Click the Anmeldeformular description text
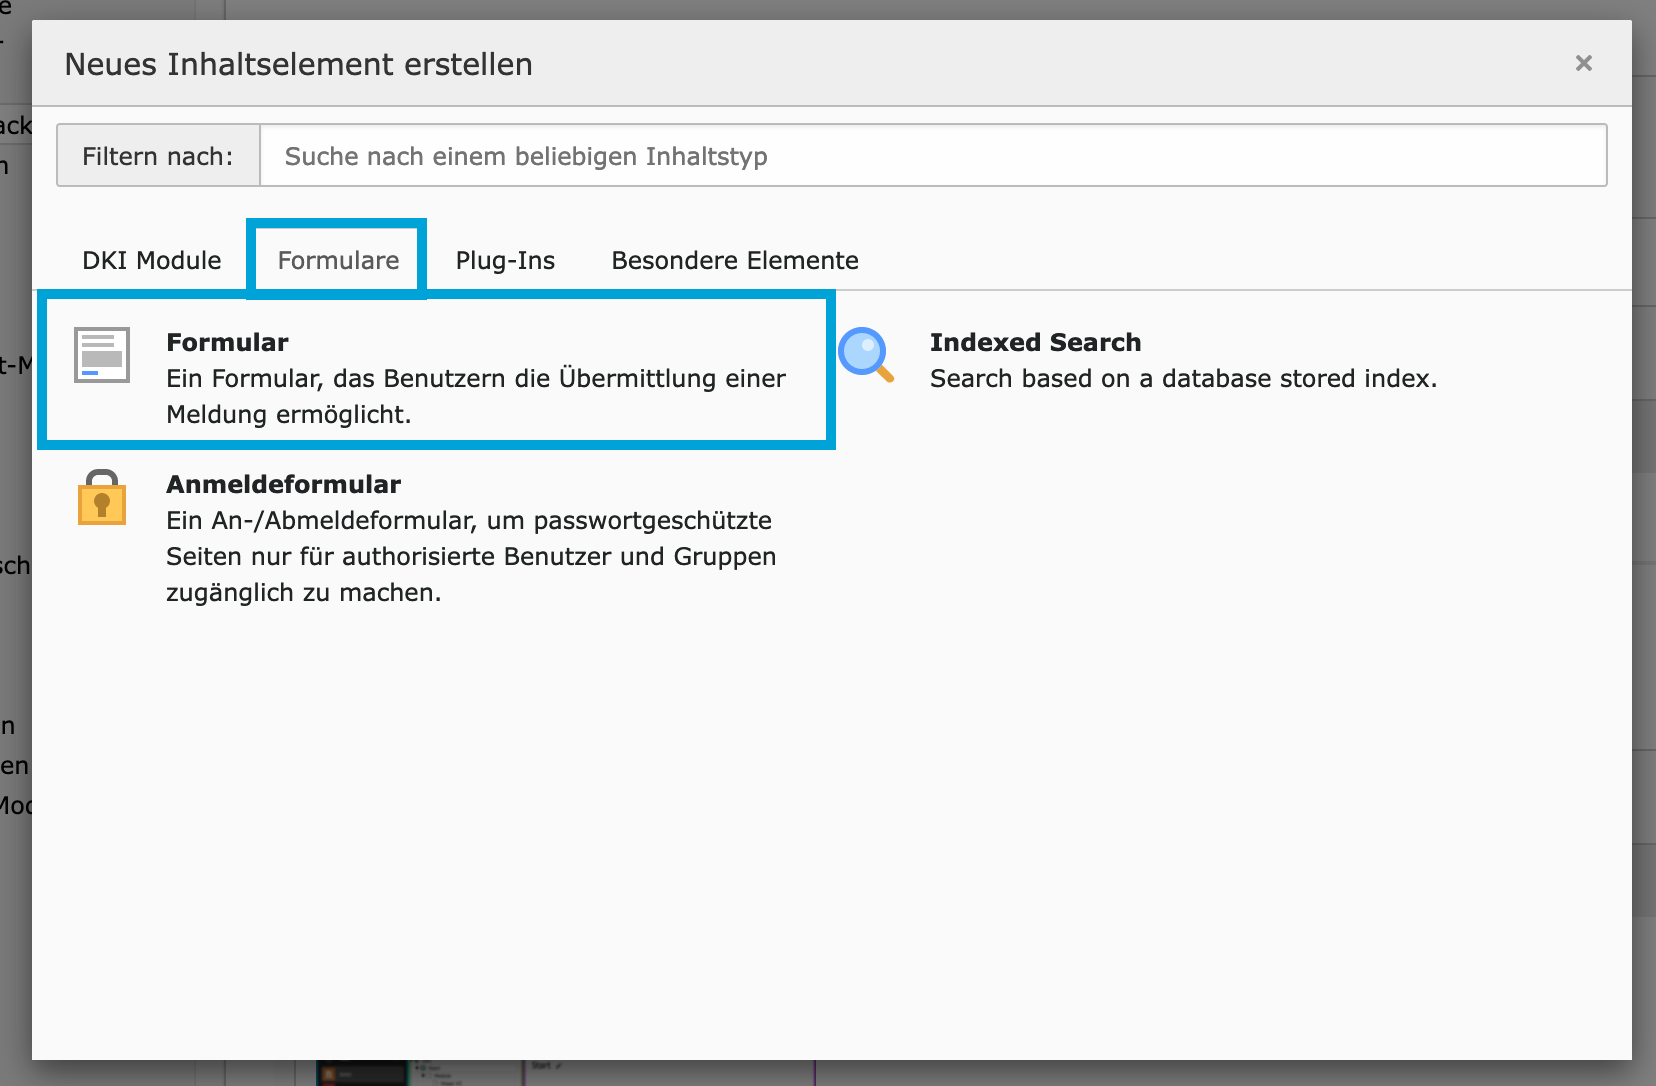Viewport: 1656px width, 1086px height. click(470, 556)
